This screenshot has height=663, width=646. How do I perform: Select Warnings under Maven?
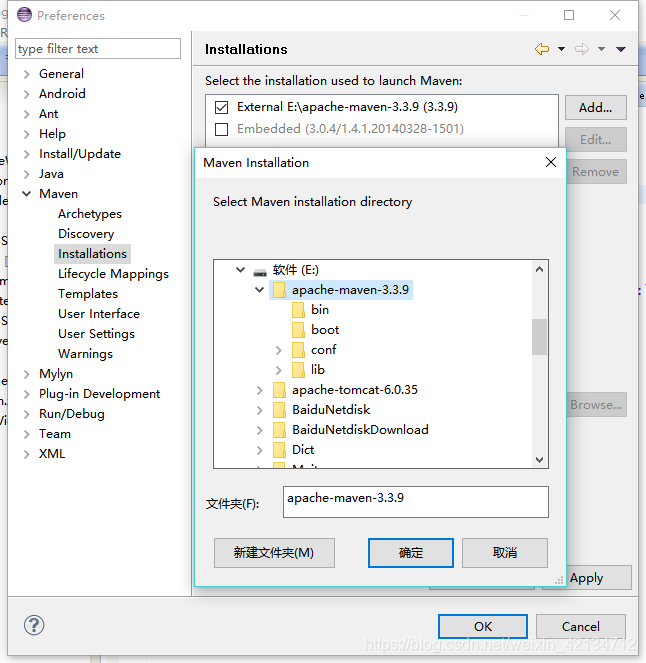click(85, 354)
